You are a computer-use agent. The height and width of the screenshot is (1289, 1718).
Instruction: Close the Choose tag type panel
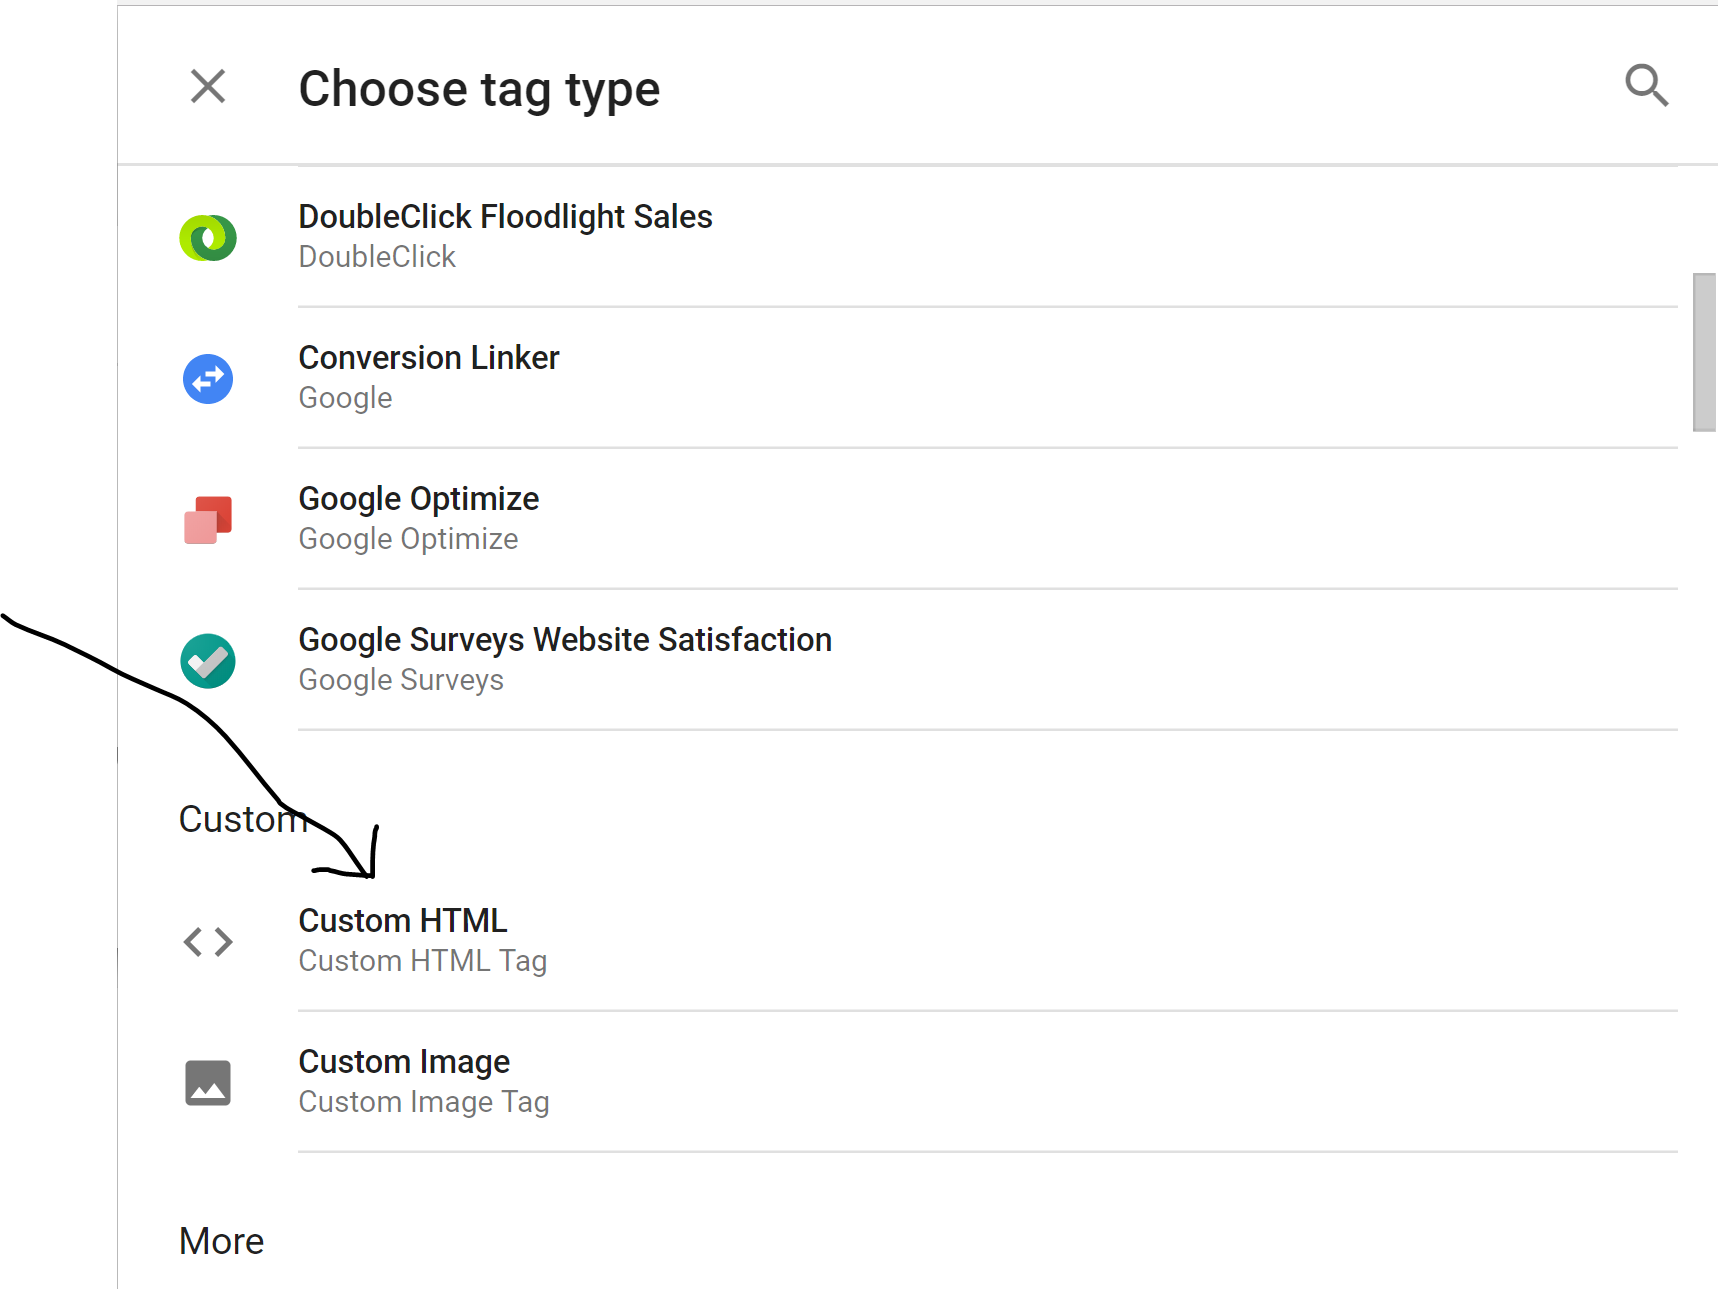[x=208, y=87]
